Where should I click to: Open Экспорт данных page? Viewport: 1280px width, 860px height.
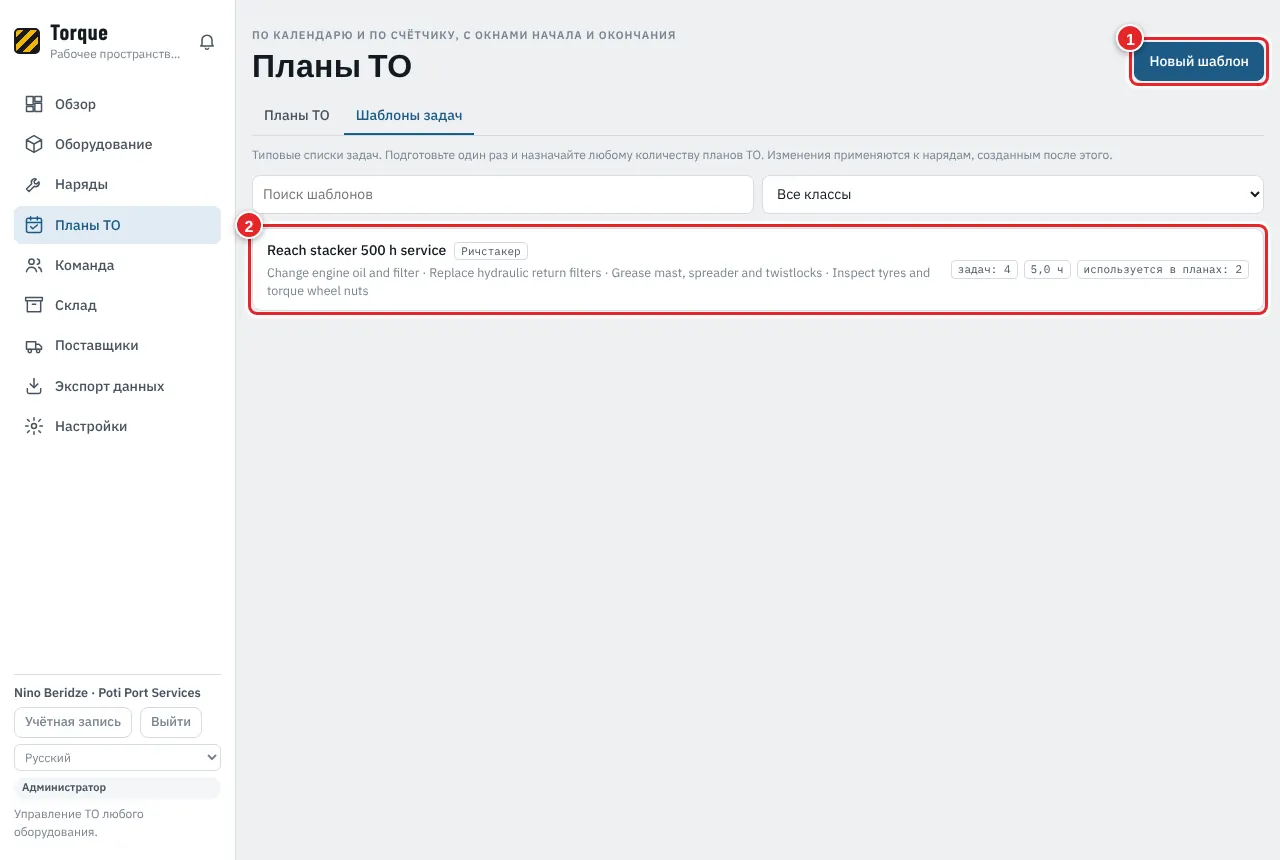(x=117, y=386)
